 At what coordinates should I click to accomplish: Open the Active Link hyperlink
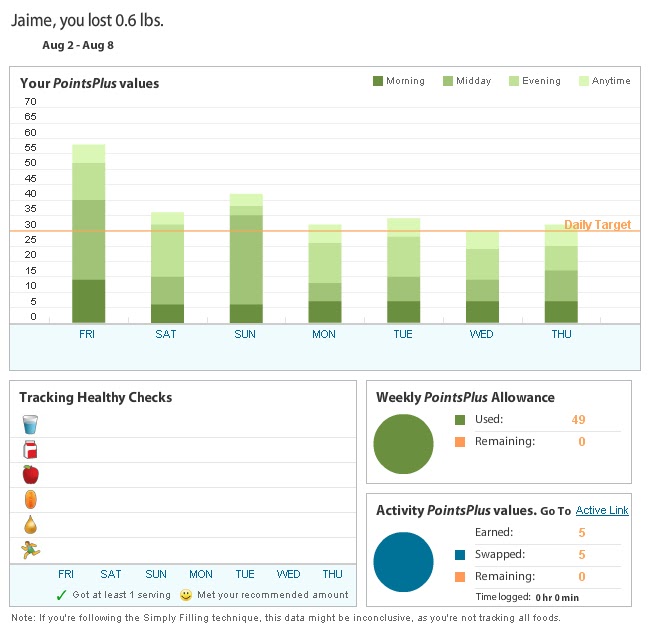602,510
